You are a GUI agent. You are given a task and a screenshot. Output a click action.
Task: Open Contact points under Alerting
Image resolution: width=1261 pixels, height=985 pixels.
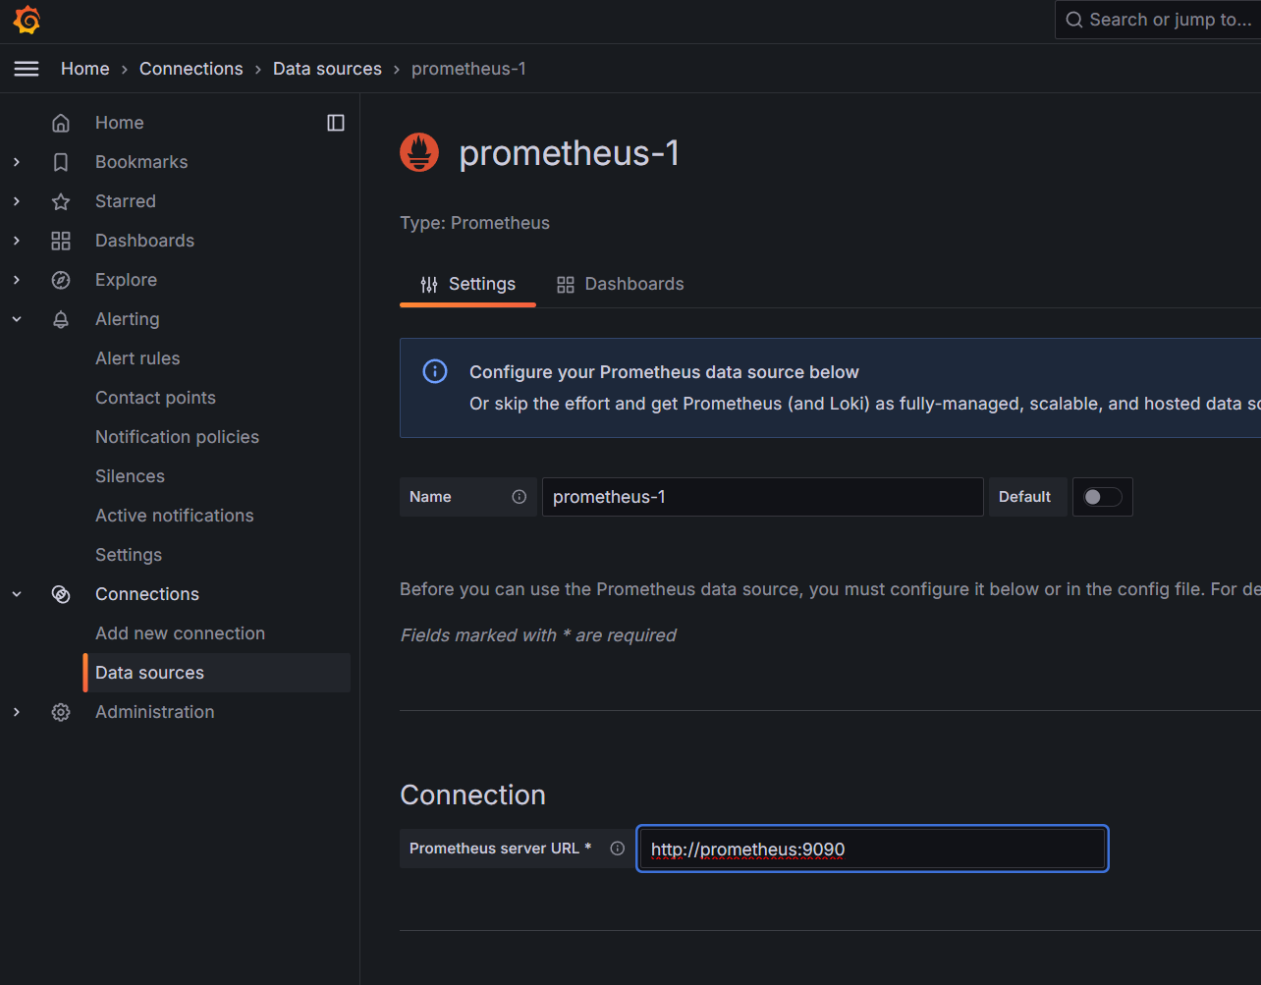click(155, 398)
